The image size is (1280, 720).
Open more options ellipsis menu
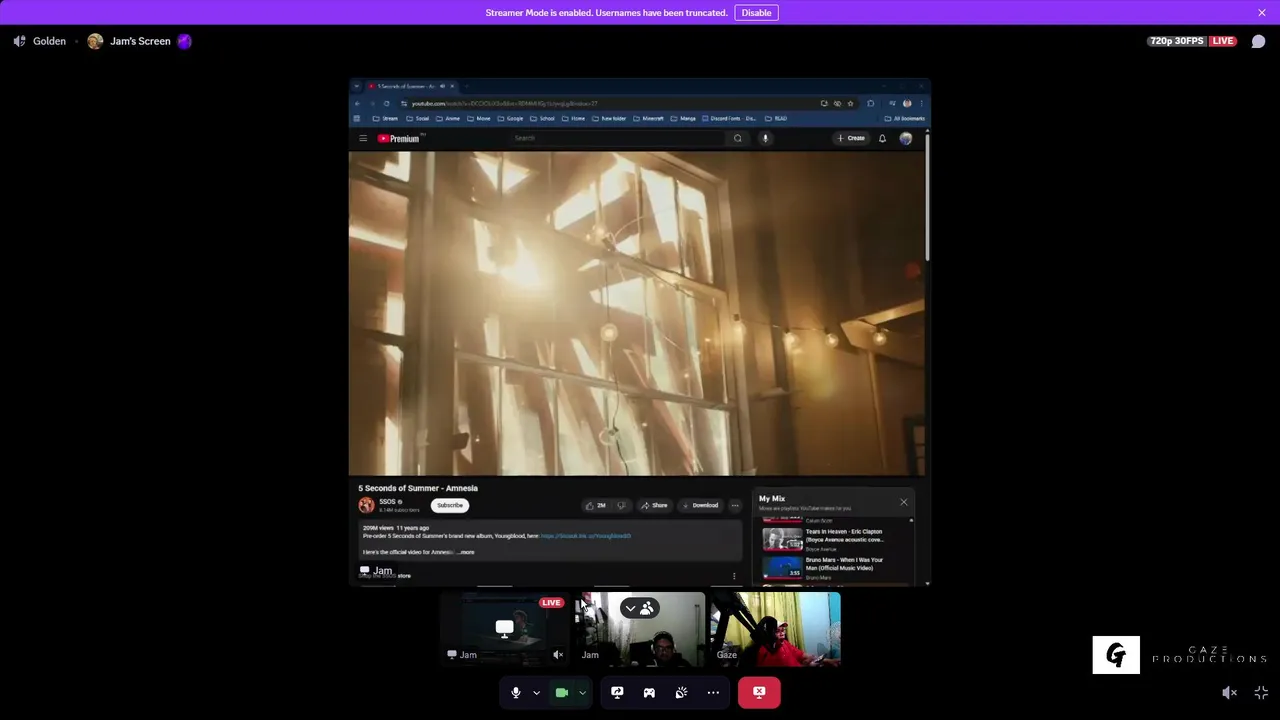[x=713, y=692]
